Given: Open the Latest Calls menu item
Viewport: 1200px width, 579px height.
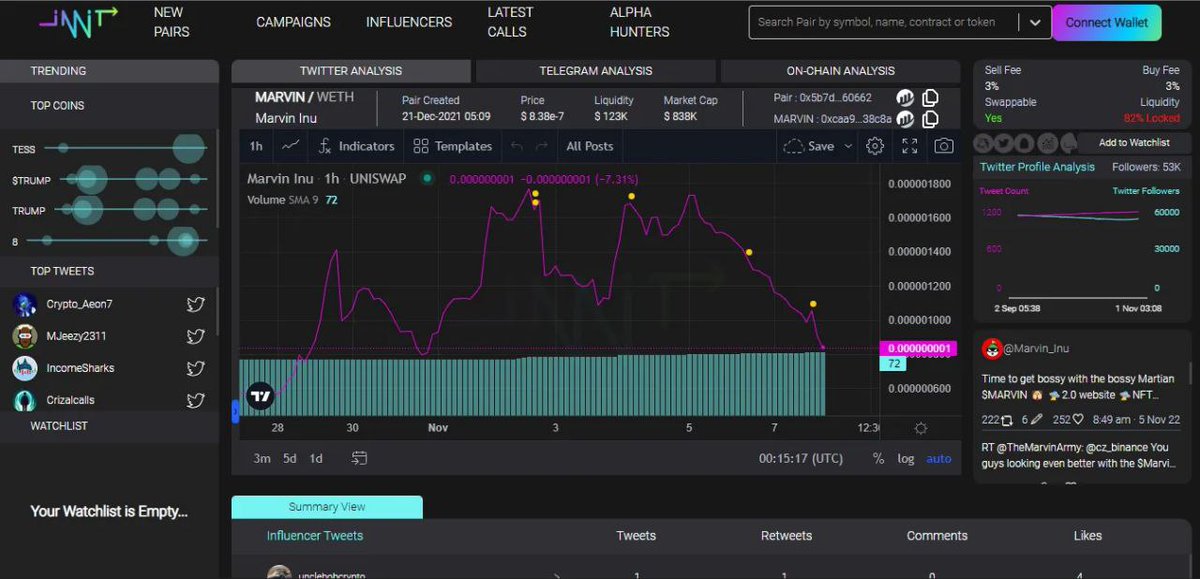Looking at the screenshot, I should pyautogui.click(x=510, y=22).
